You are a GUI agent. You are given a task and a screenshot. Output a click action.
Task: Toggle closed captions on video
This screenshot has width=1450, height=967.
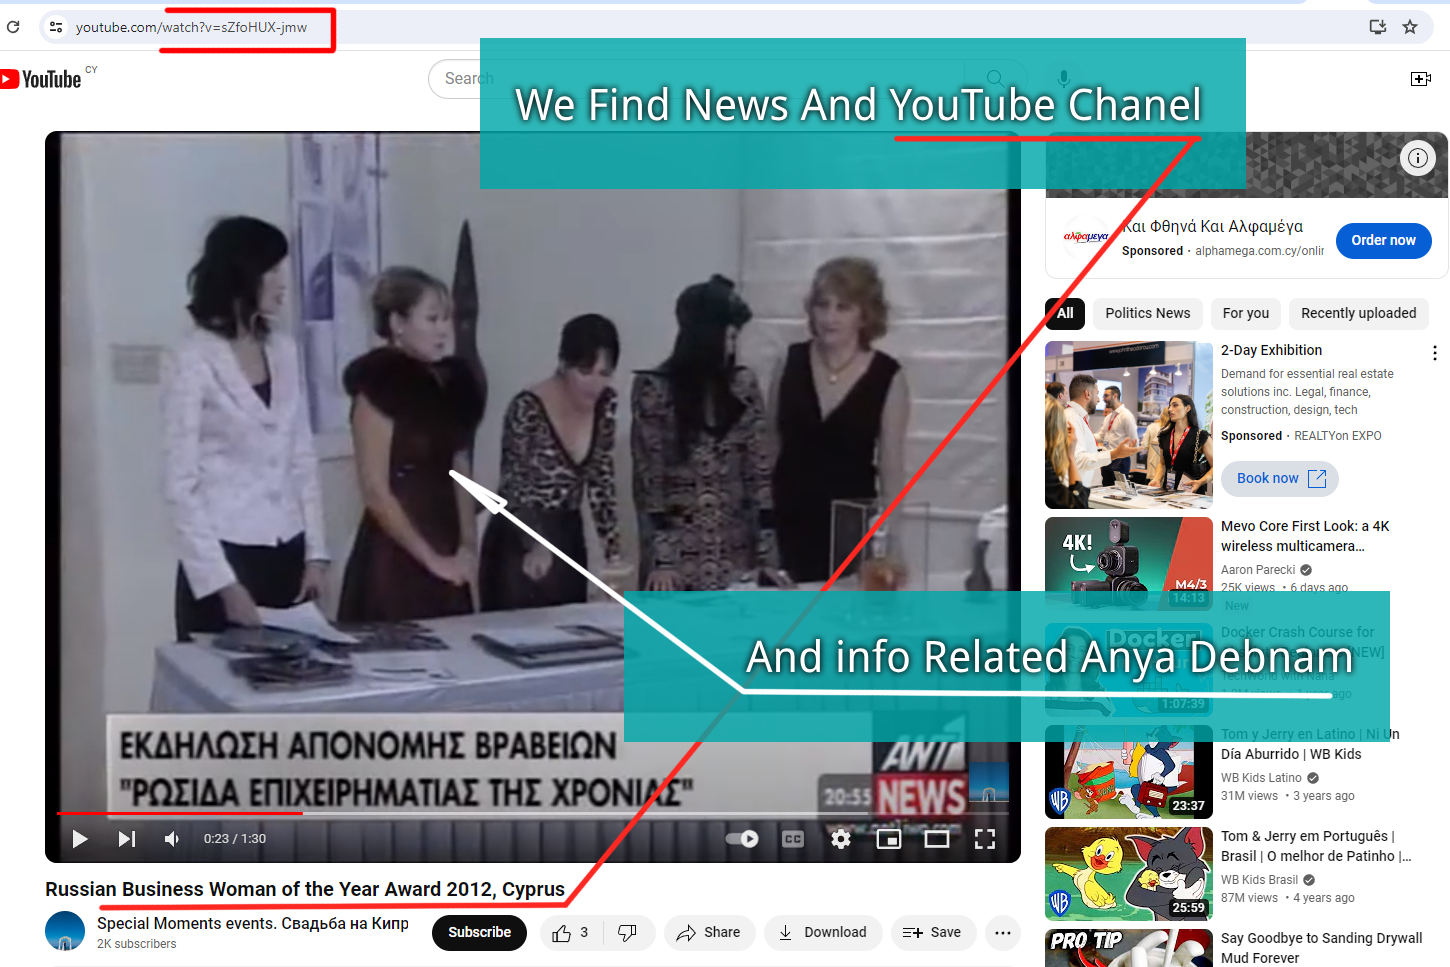(793, 839)
